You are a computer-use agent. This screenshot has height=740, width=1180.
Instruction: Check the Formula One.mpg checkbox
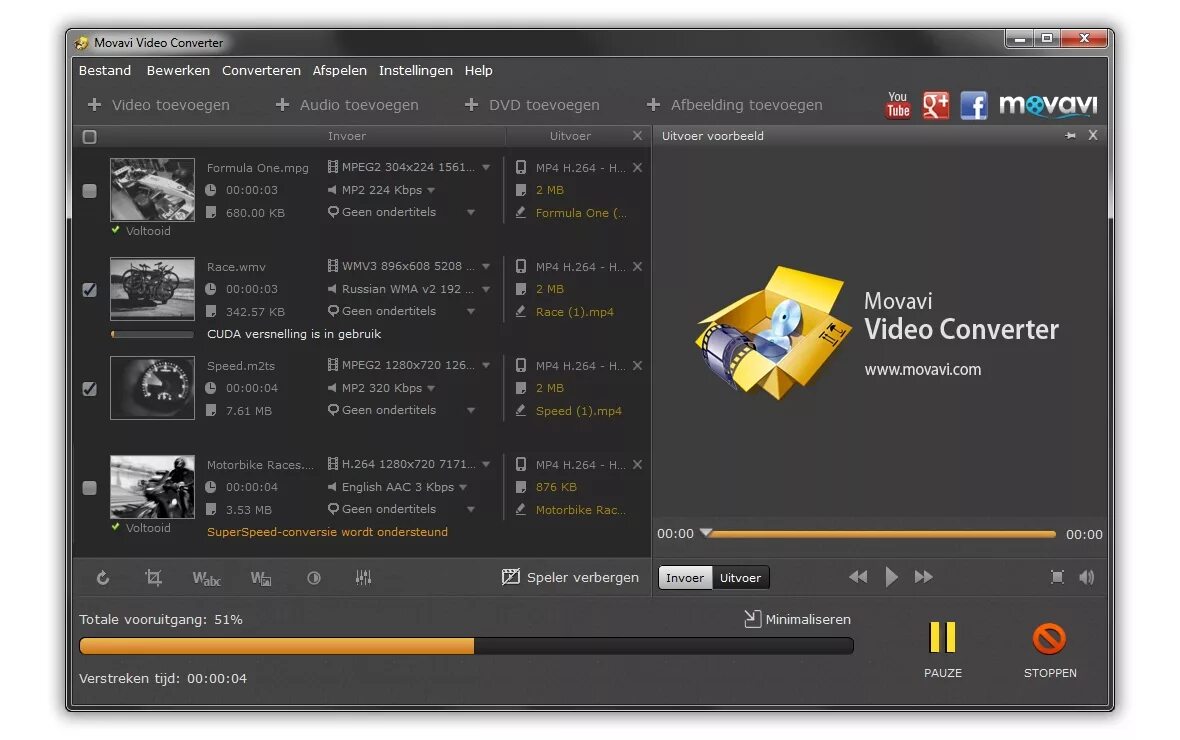click(x=90, y=191)
